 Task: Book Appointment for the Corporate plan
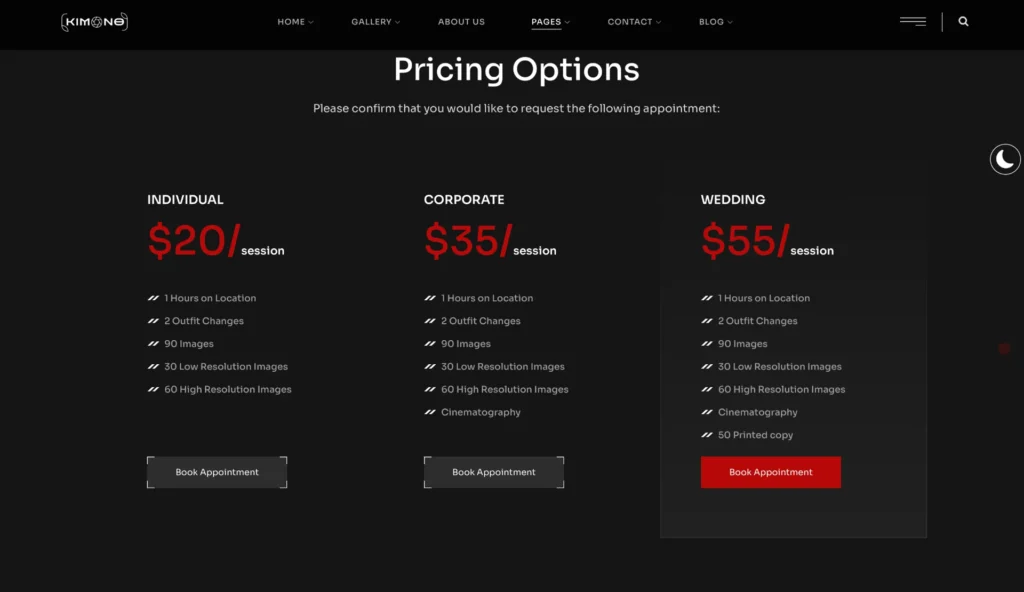point(494,472)
